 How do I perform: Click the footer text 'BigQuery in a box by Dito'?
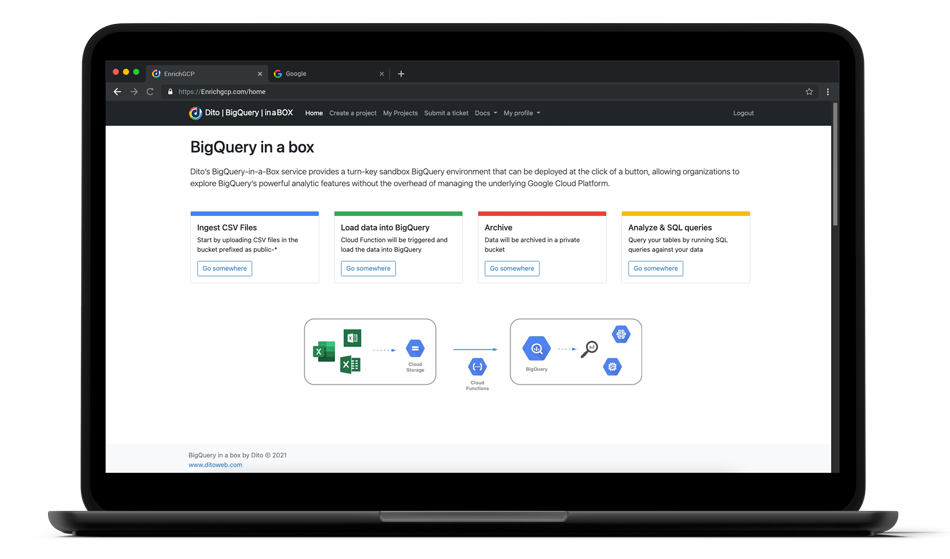[x=225, y=455]
